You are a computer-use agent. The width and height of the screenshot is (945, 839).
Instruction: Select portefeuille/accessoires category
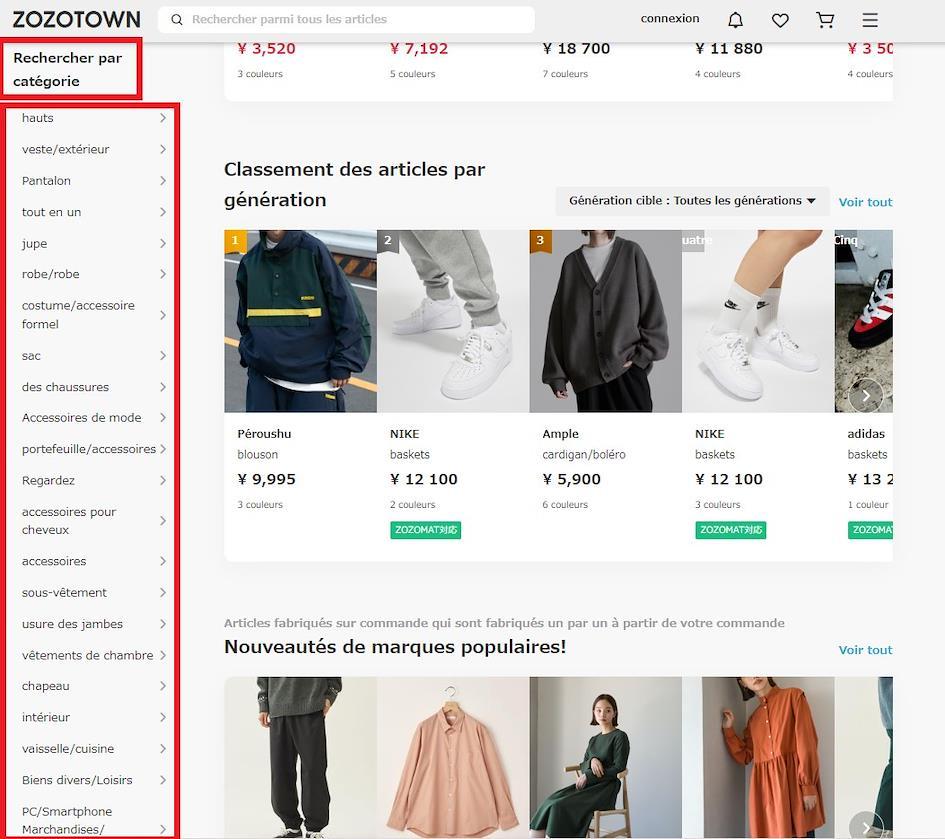(x=92, y=449)
